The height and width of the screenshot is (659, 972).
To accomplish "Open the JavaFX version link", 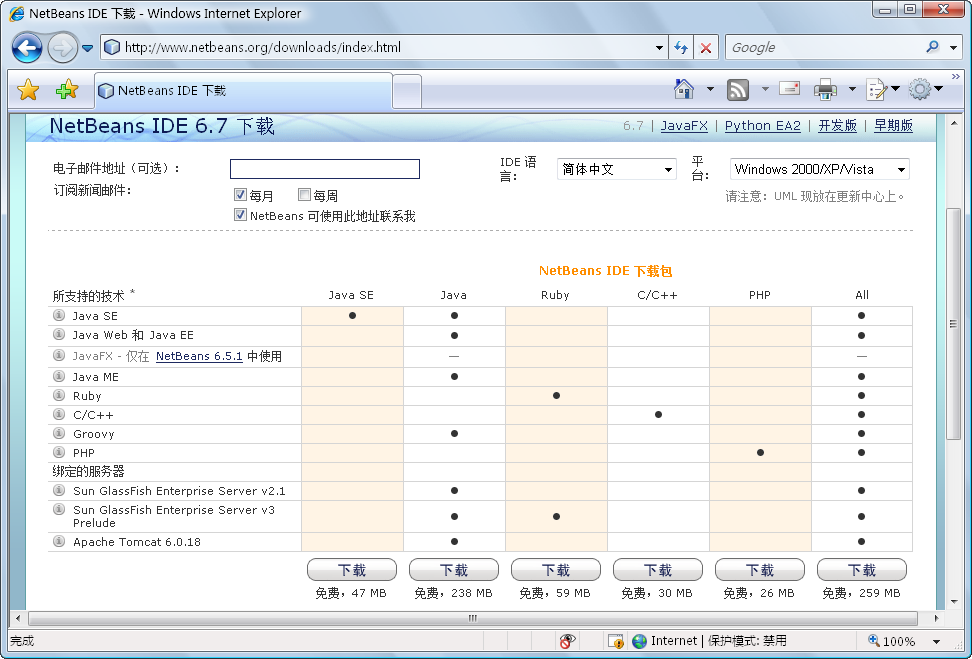I will coord(684,125).
